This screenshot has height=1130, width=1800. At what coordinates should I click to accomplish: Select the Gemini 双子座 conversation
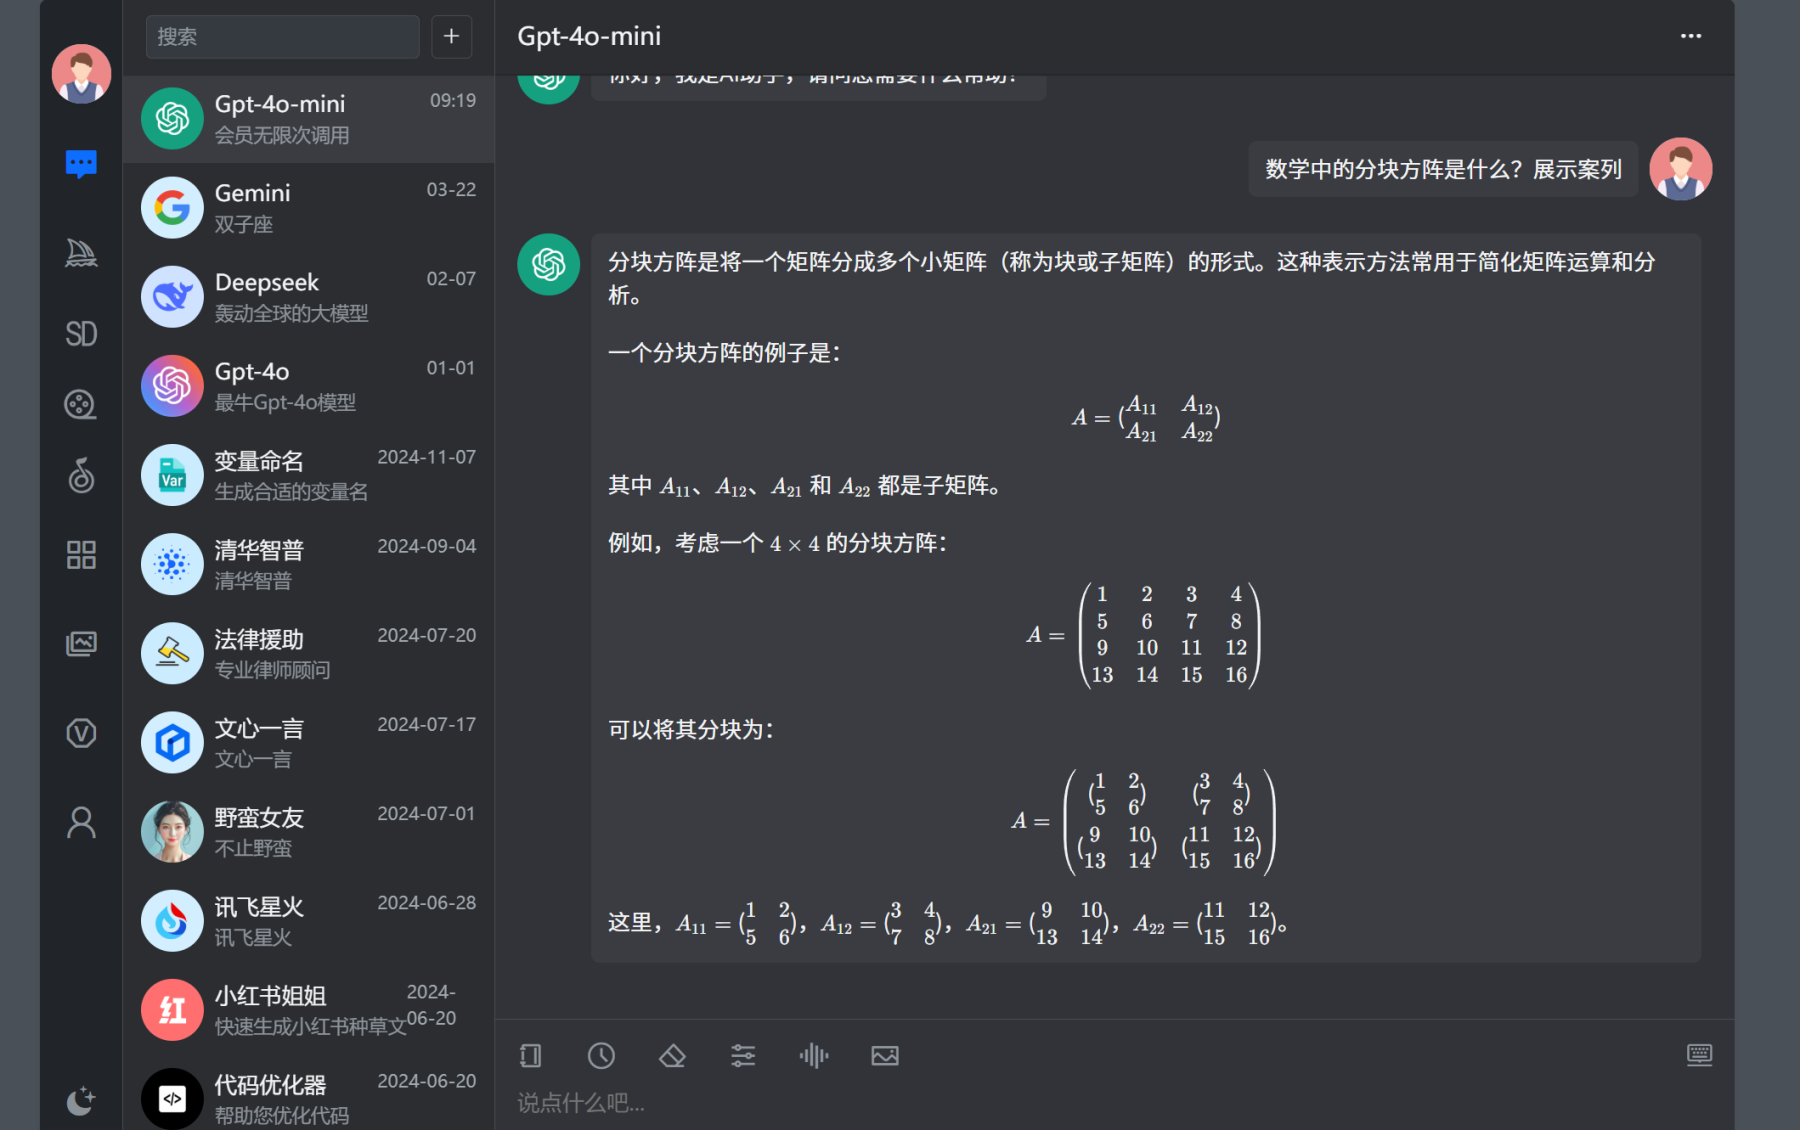coord(308,207)
